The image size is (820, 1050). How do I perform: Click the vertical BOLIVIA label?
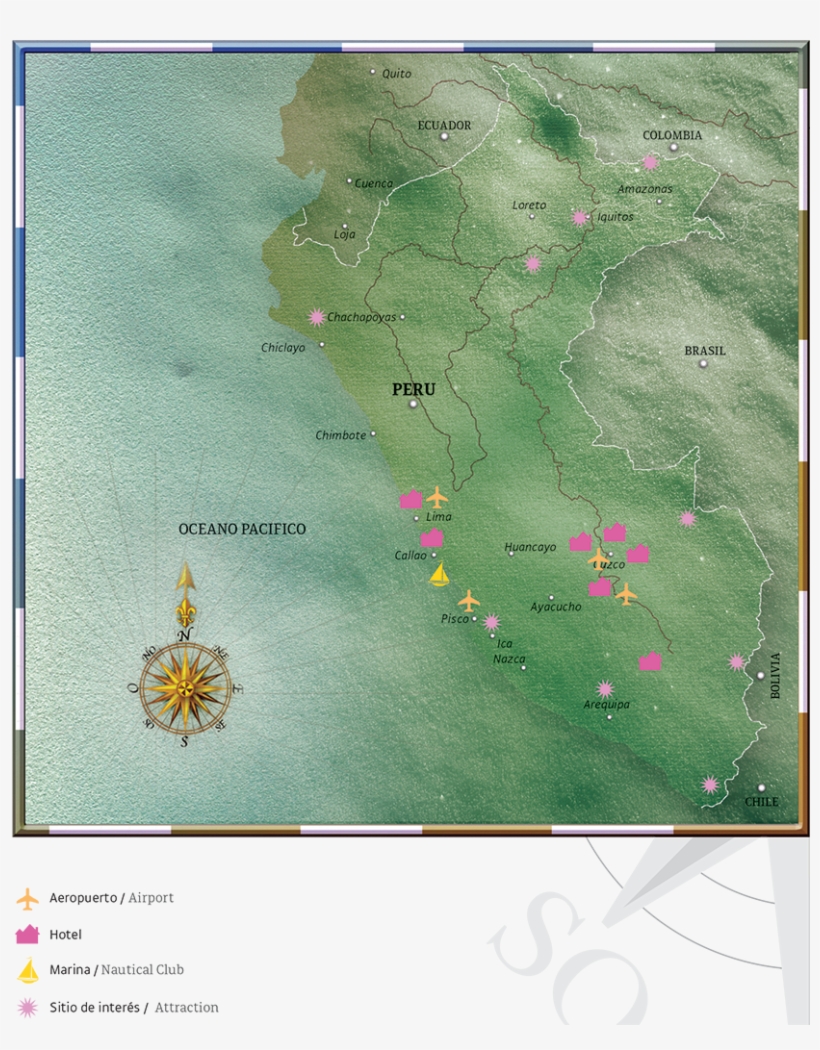(x=776, y=676)
